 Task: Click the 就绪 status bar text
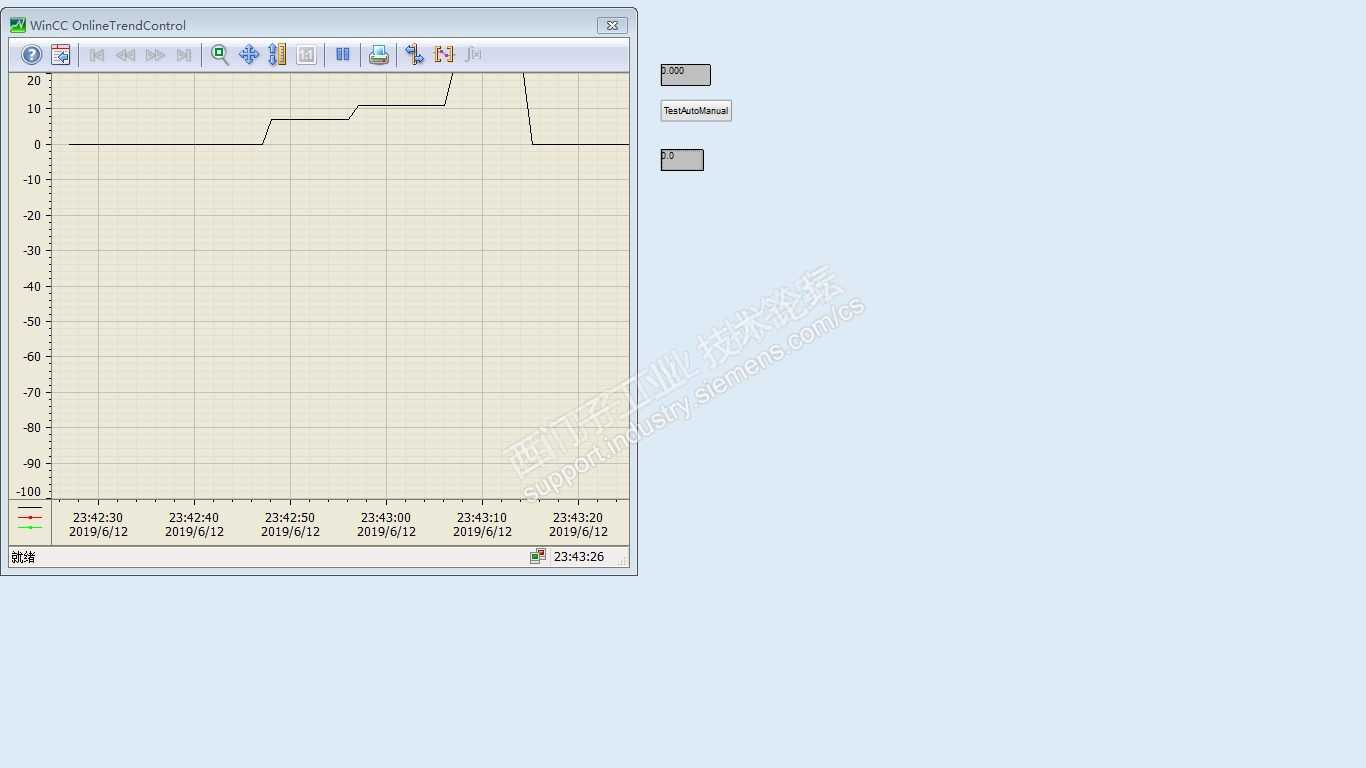(x=23, y=557)
